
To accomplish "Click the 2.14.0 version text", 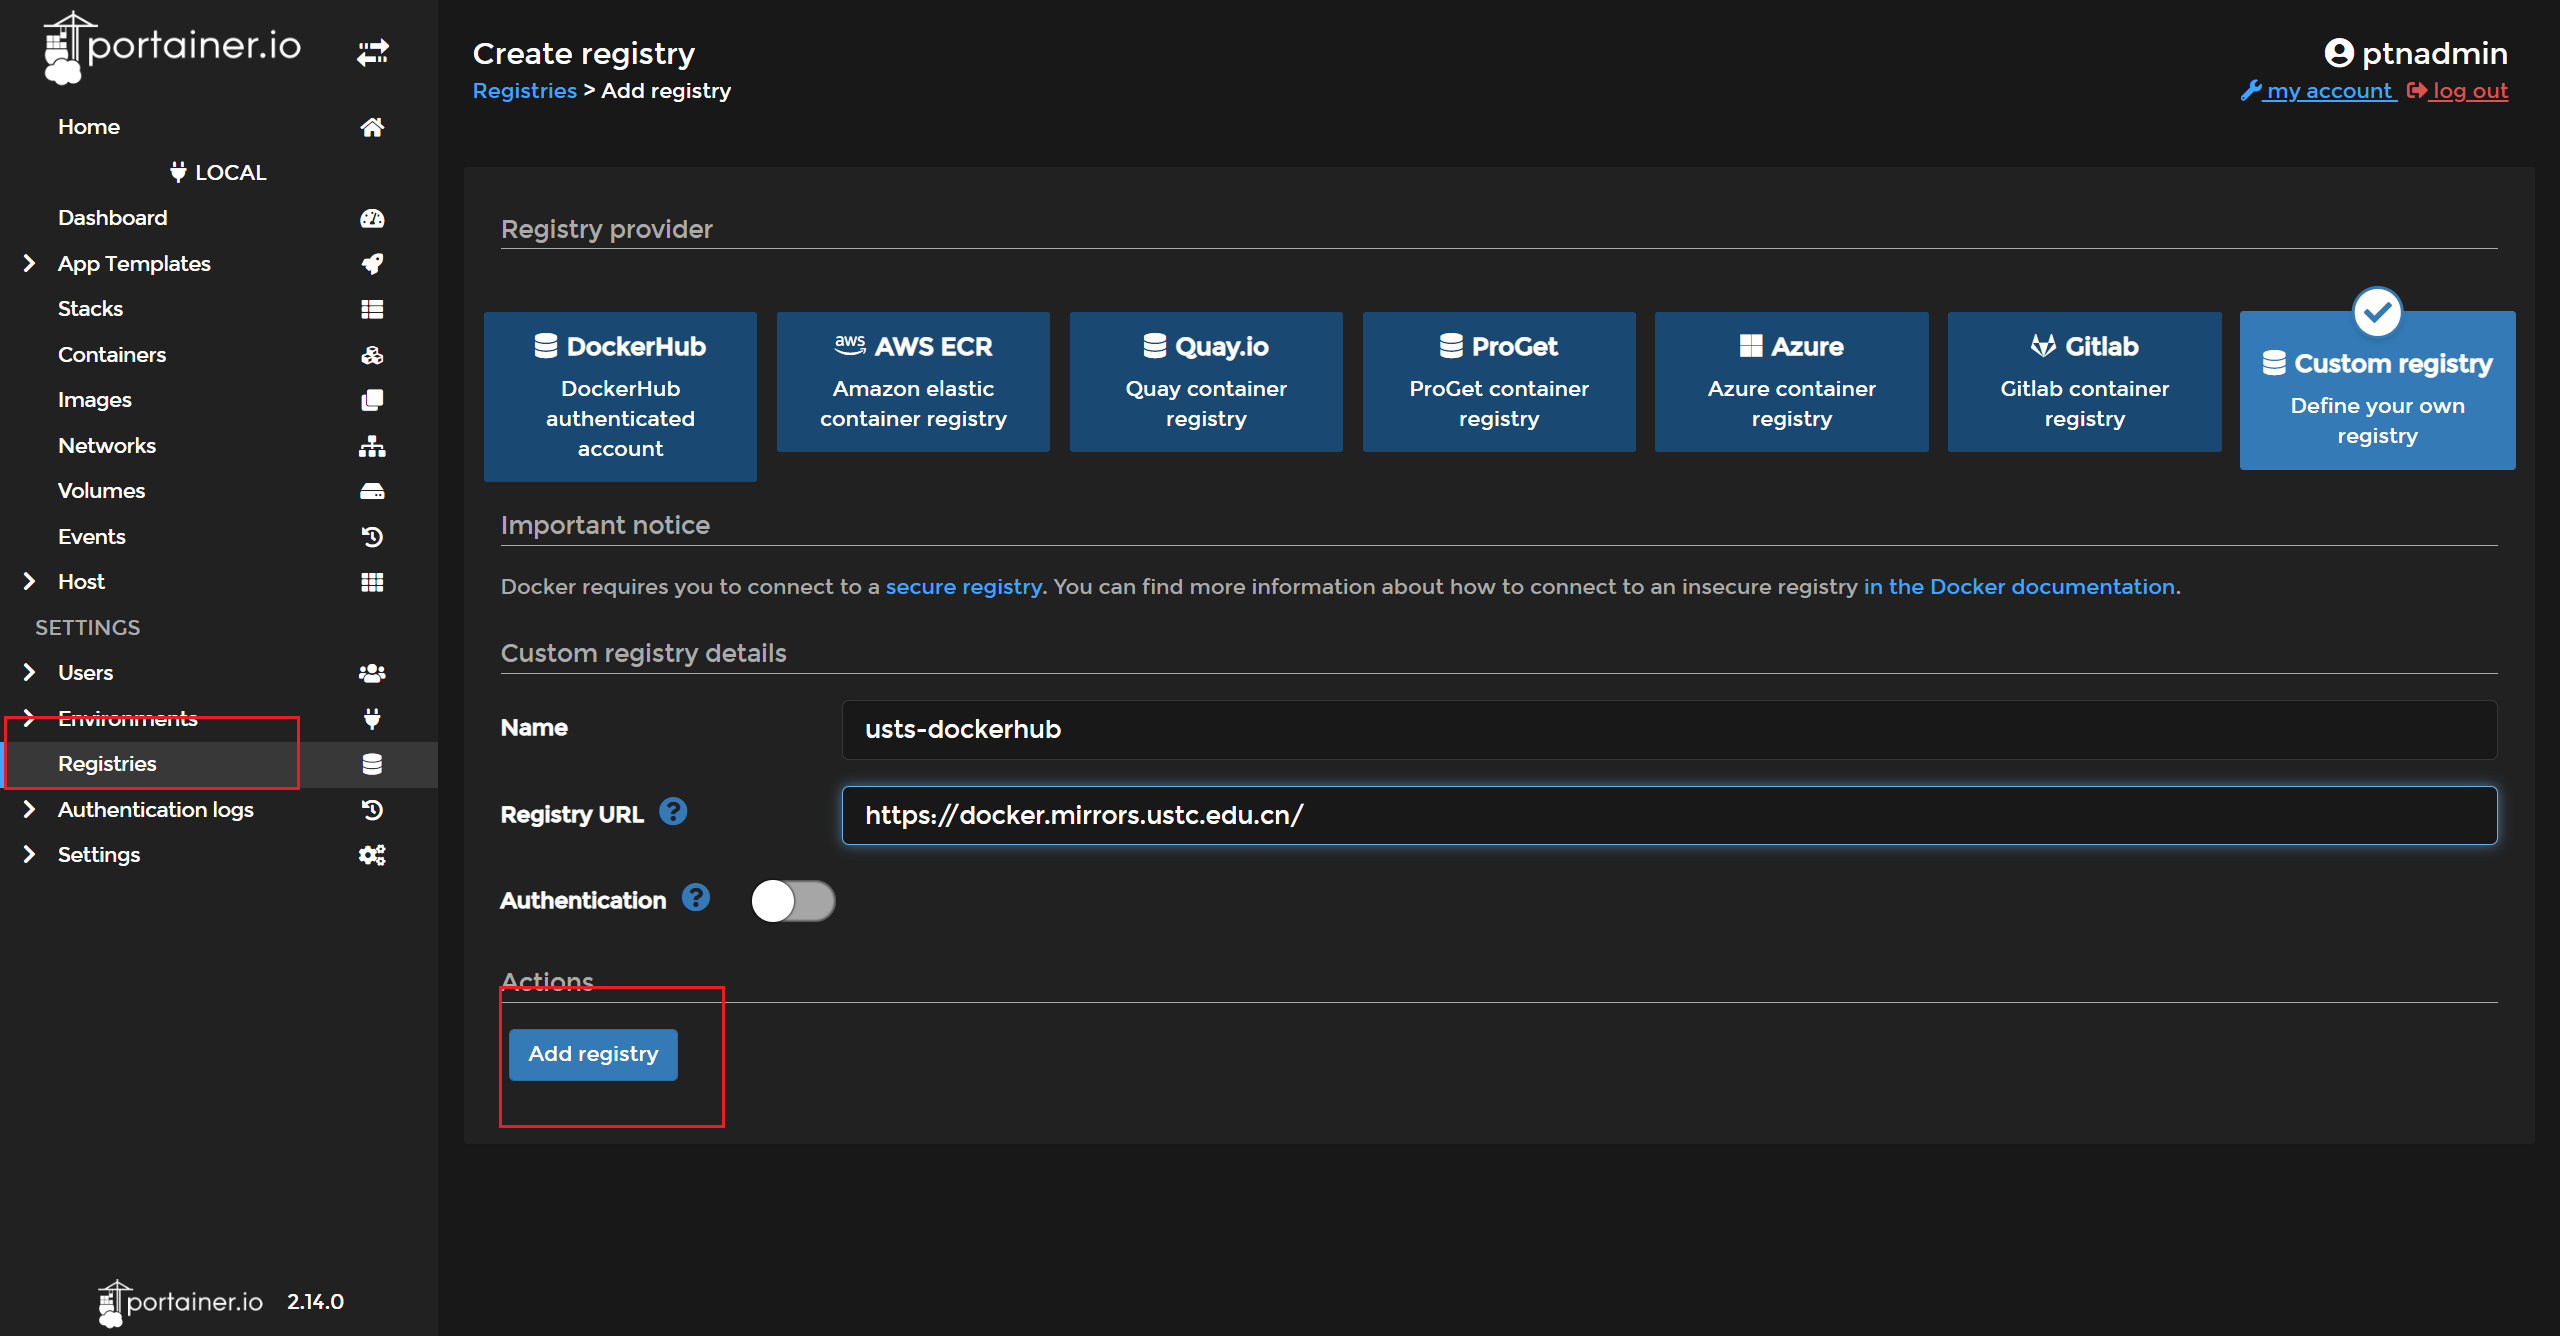I will tap(316, 1302).
